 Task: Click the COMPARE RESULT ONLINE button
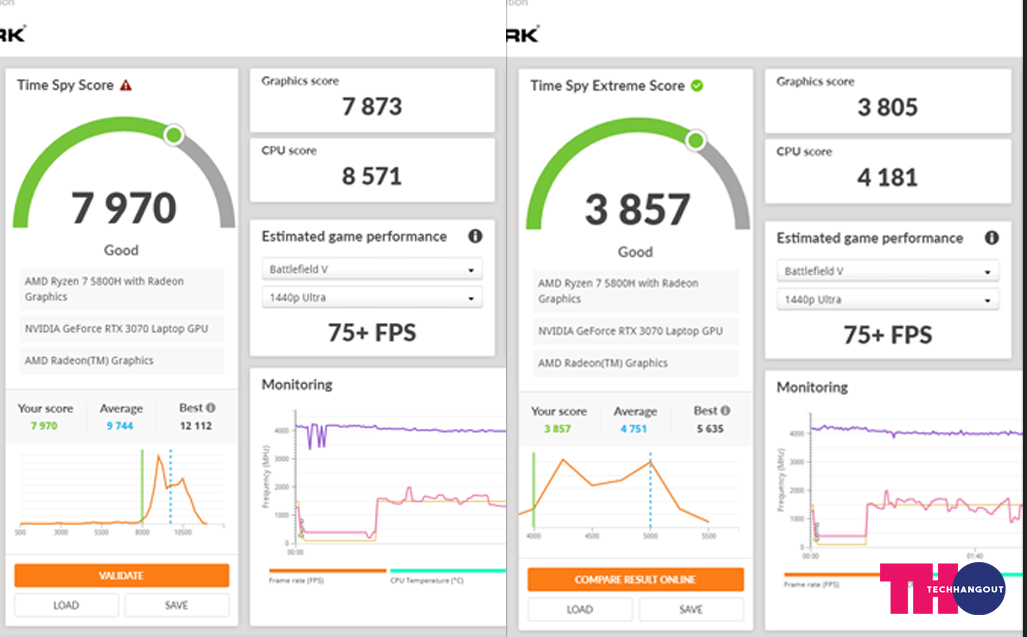pyautogui.click(x=635, y=579)
